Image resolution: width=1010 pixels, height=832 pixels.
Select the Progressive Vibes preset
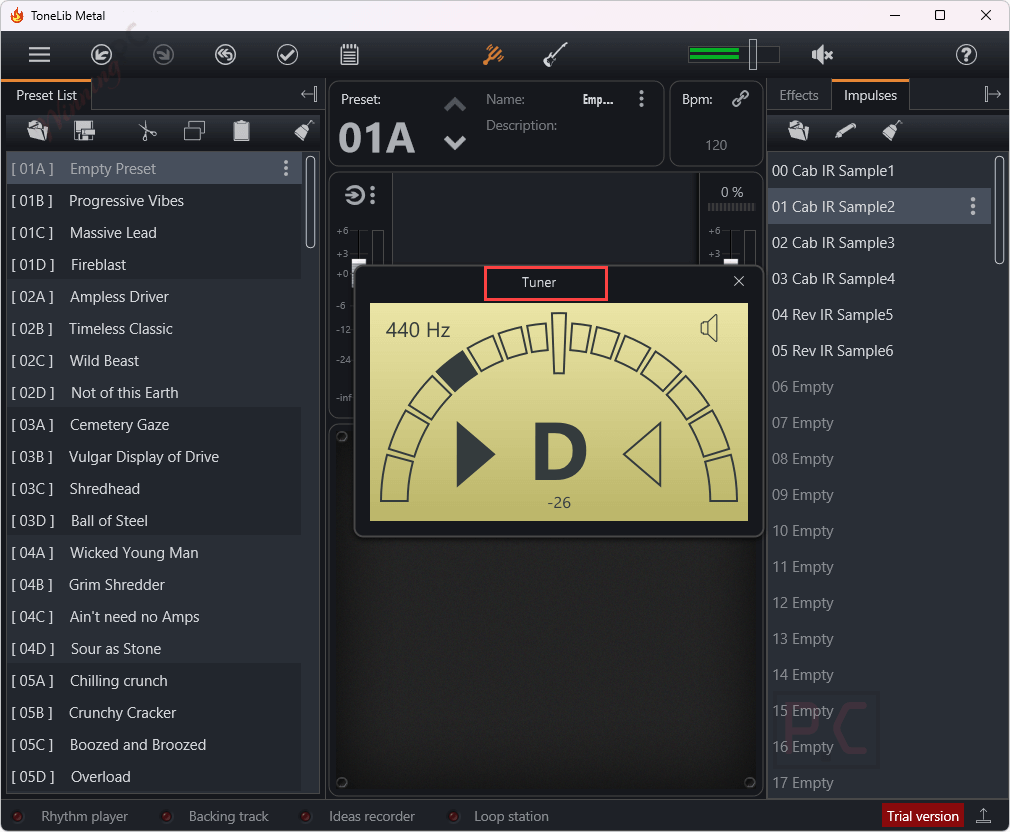tap(154, 201)
